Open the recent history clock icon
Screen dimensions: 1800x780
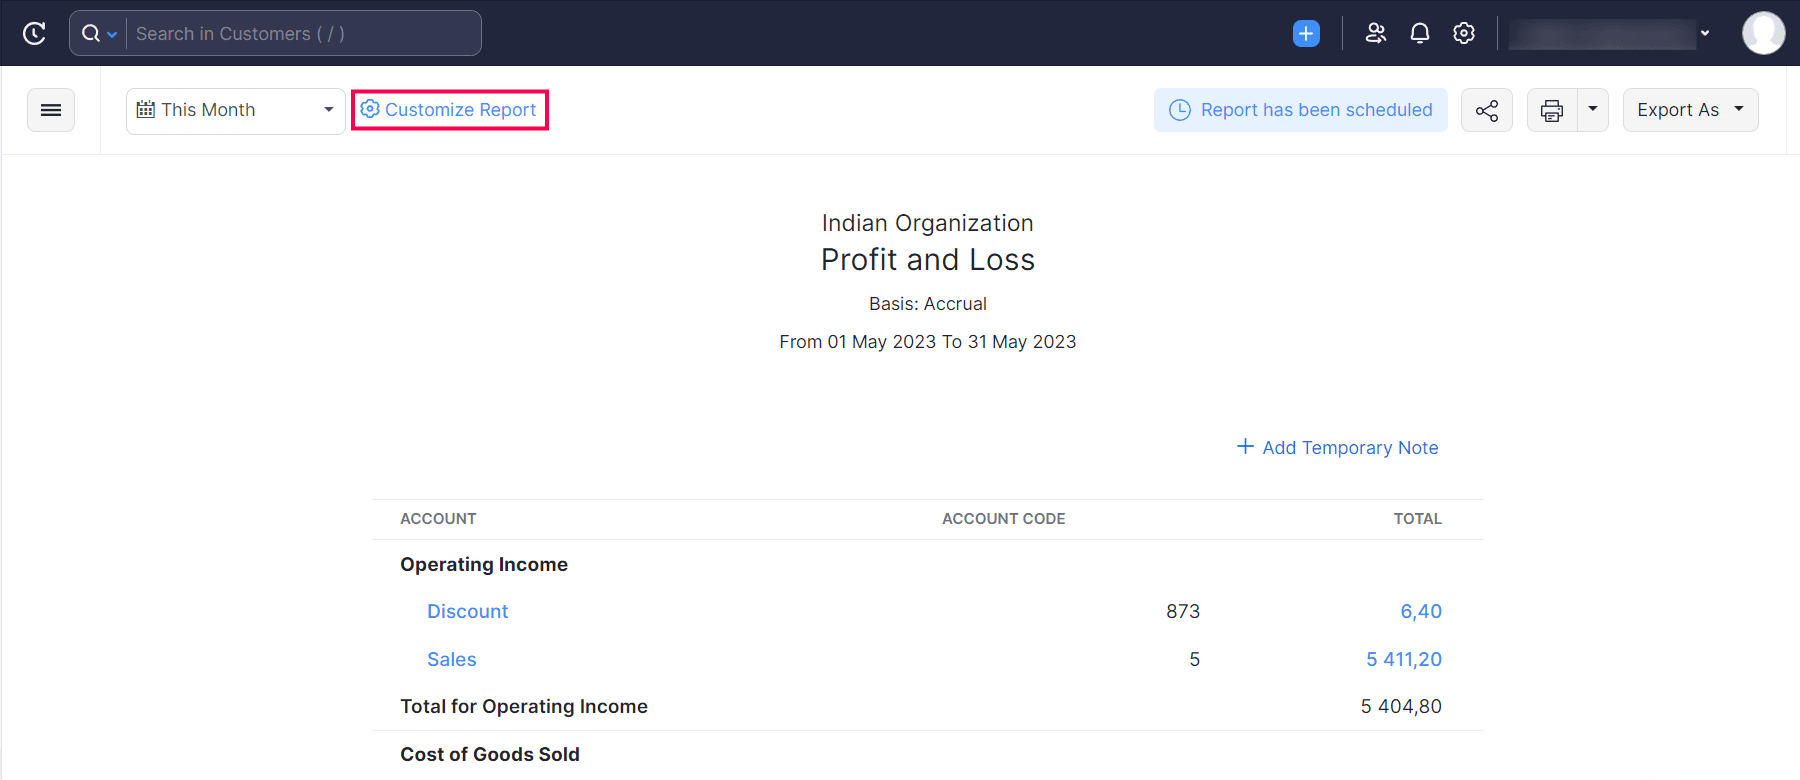[34, 33]
